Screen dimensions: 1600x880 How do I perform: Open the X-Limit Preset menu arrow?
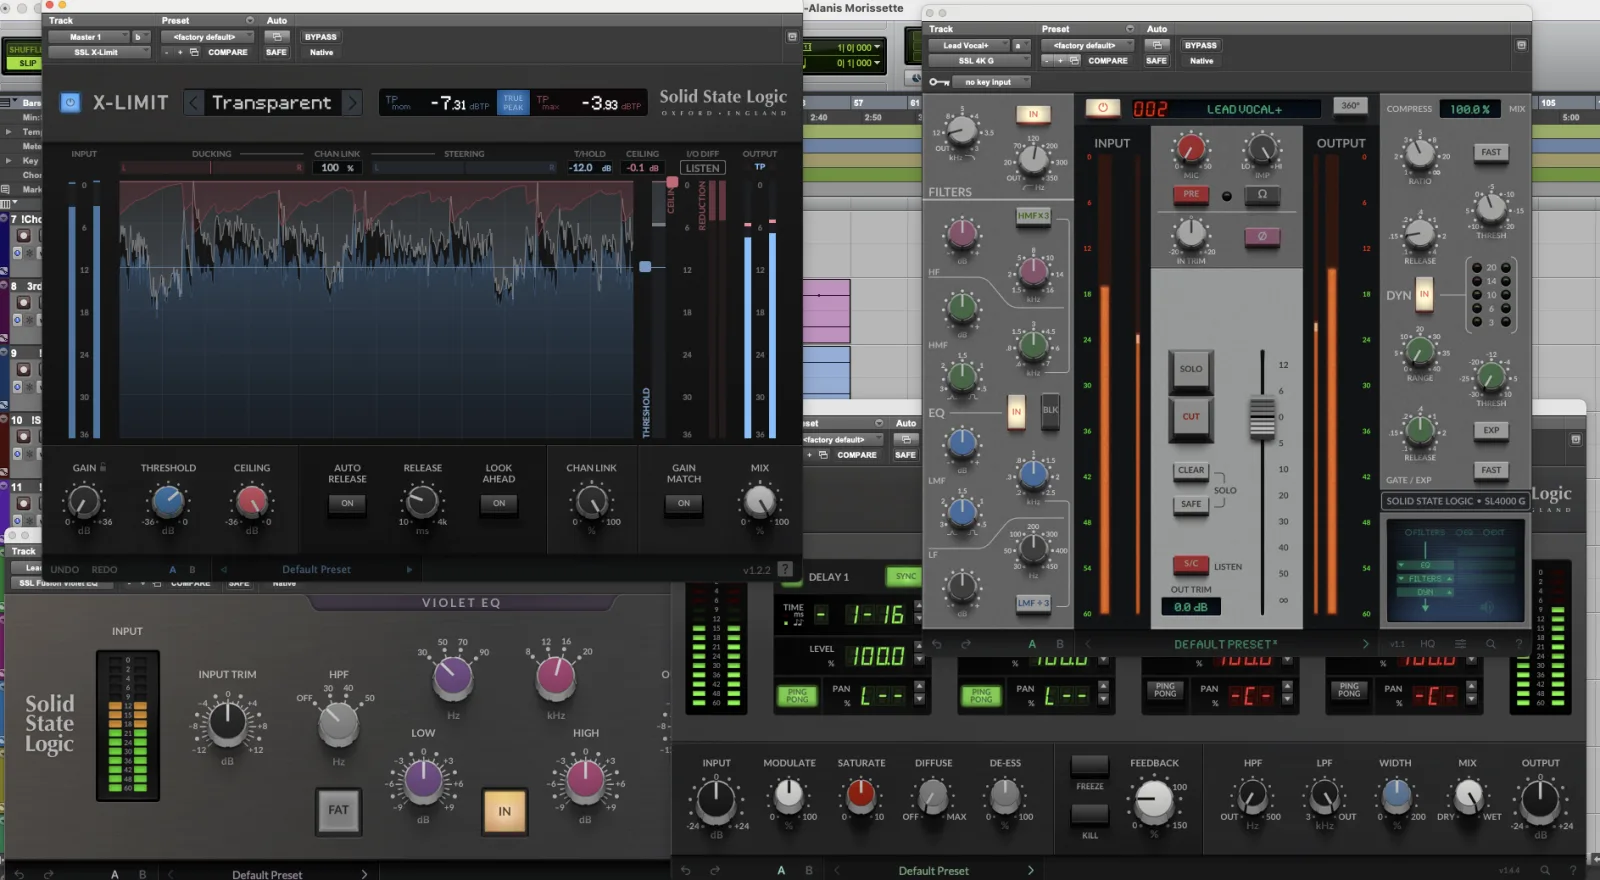(x=250, y=20)
